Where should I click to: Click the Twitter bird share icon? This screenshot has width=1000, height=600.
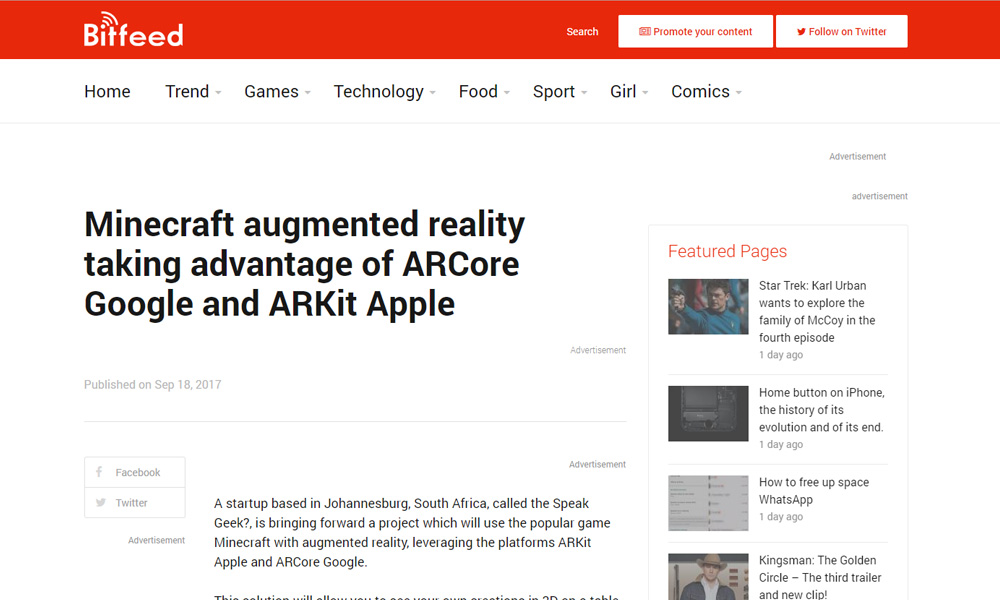tap(101, 502)
